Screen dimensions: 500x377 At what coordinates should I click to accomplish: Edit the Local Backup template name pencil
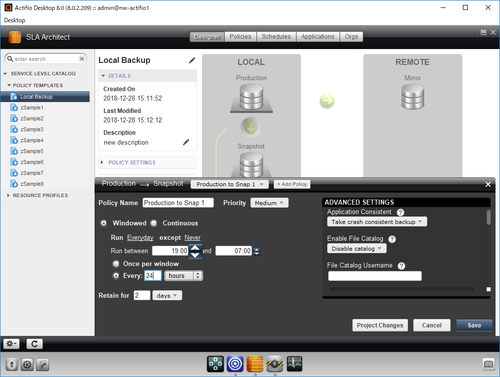coord(192,60)
